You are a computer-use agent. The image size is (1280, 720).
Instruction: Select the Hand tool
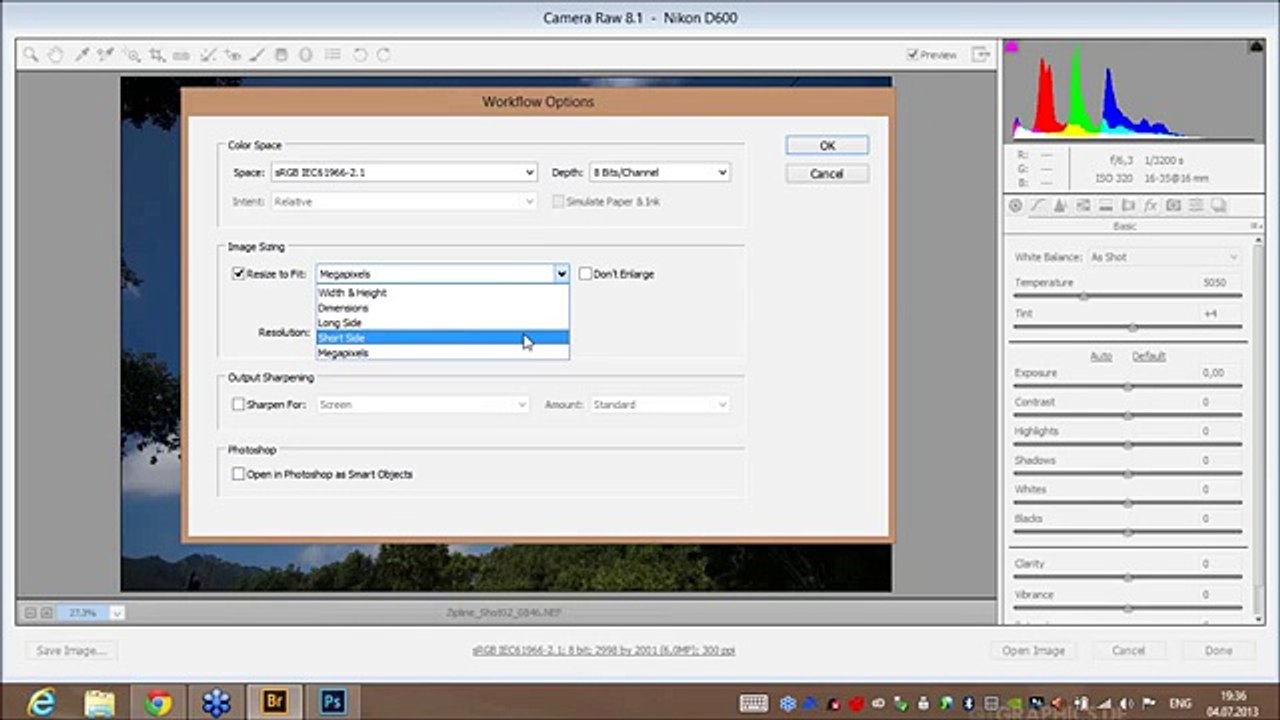click(56, 55)
